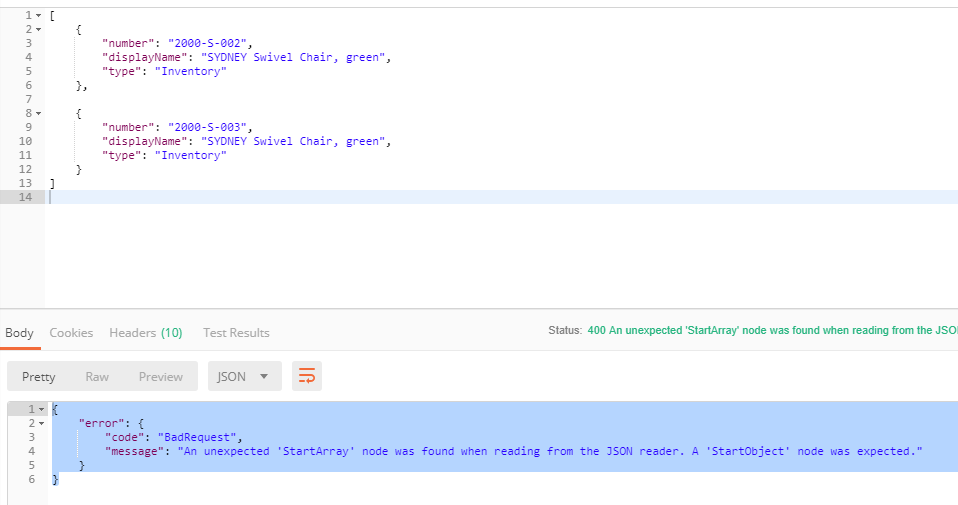Click the error message text in the response

[550, 451]
